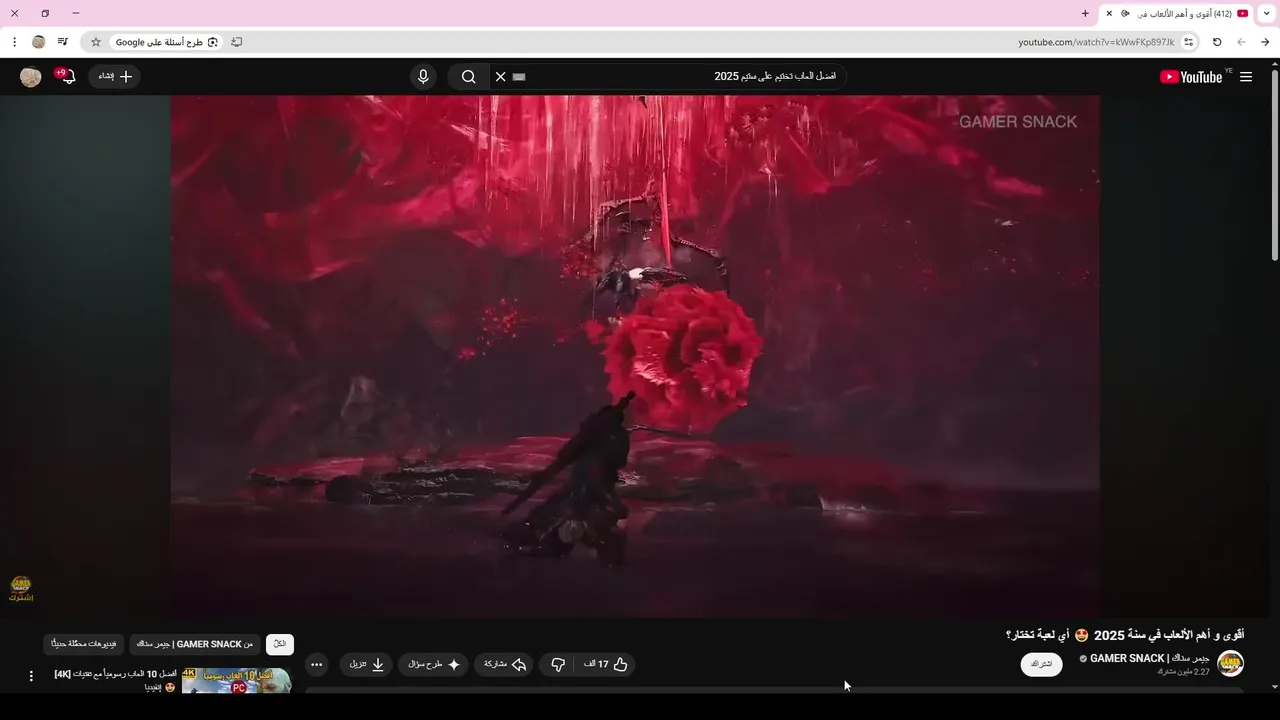The image size is (1280, 720).
Task: Select the YouTube tab '(412) أقوى و أهم الألعاب'
Action: [1177, 13]
